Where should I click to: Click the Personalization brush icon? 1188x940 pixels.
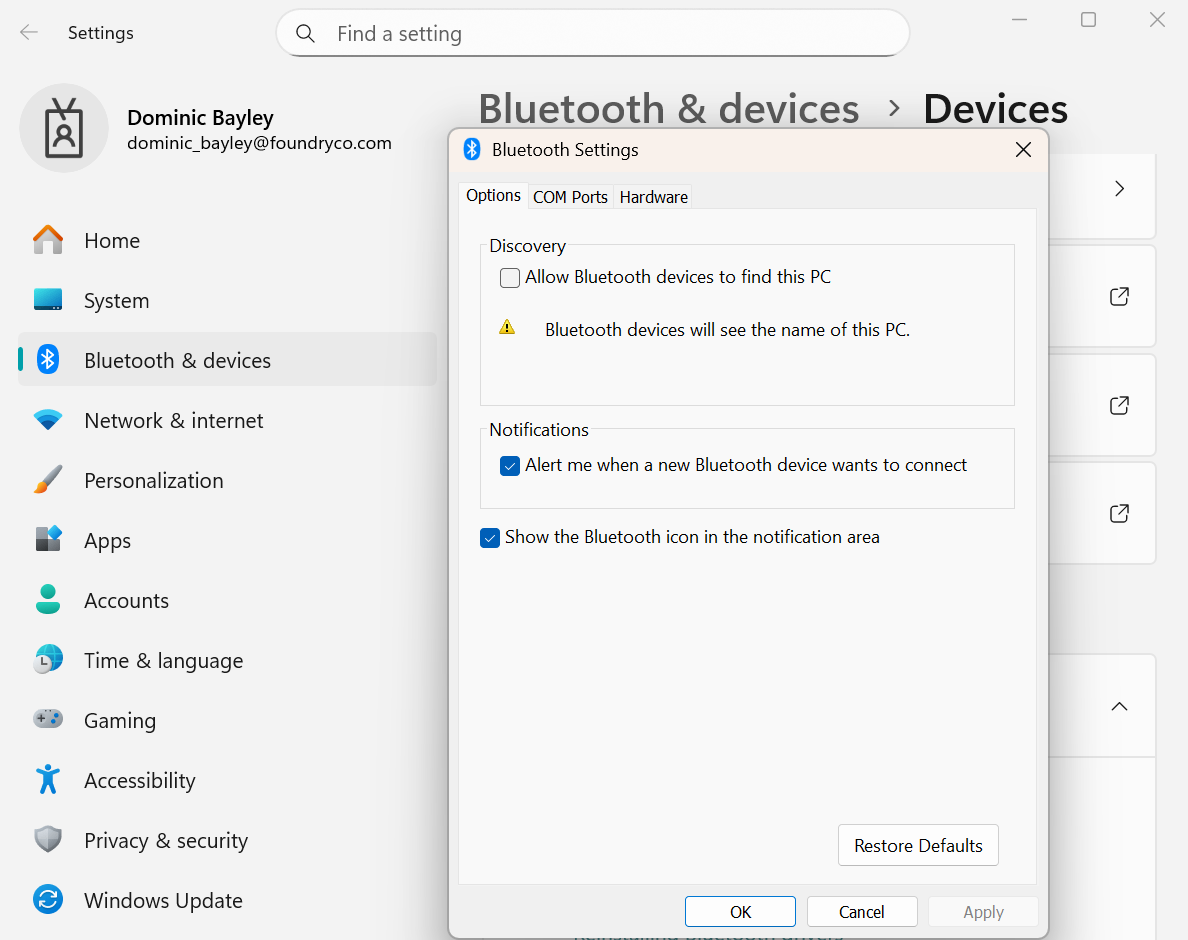tap(47, 480)
